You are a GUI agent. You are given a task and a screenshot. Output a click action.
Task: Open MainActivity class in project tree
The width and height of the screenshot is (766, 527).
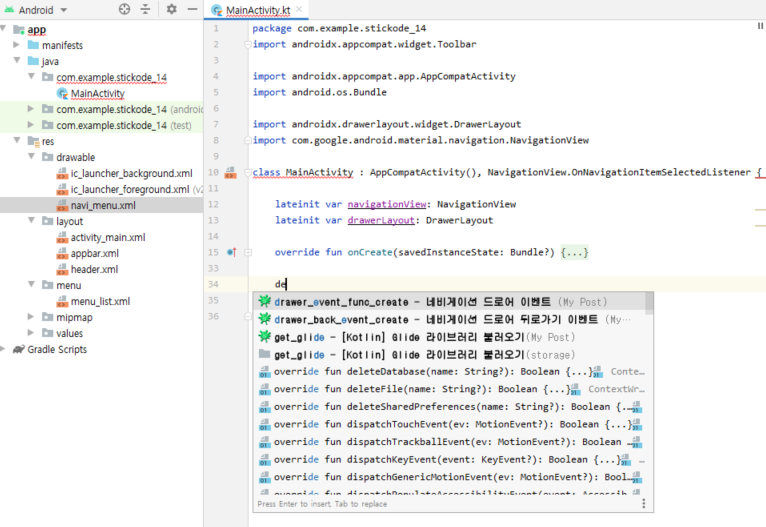98,93
